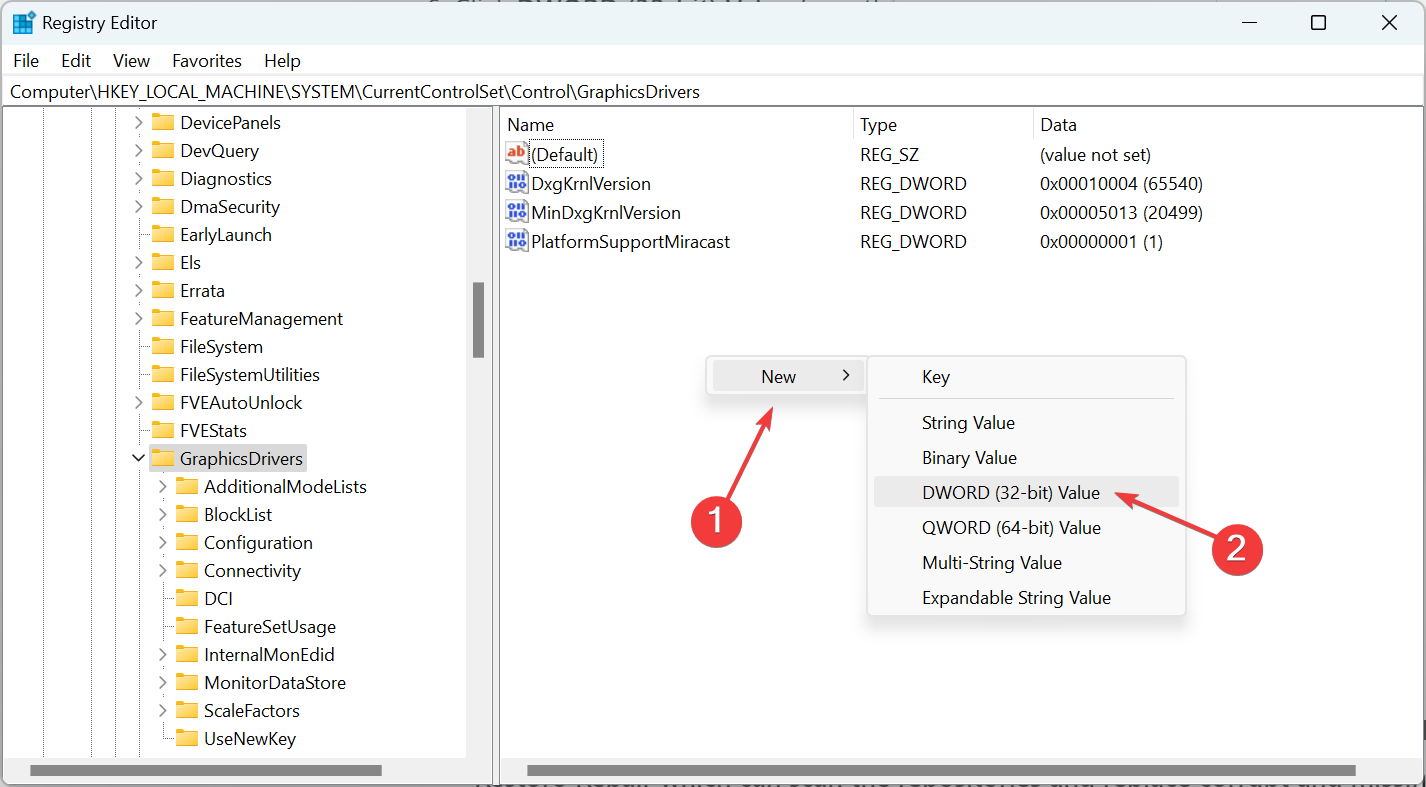
Task: Click the FVEAutoUnlock folder icon
Action: (163, 402)
